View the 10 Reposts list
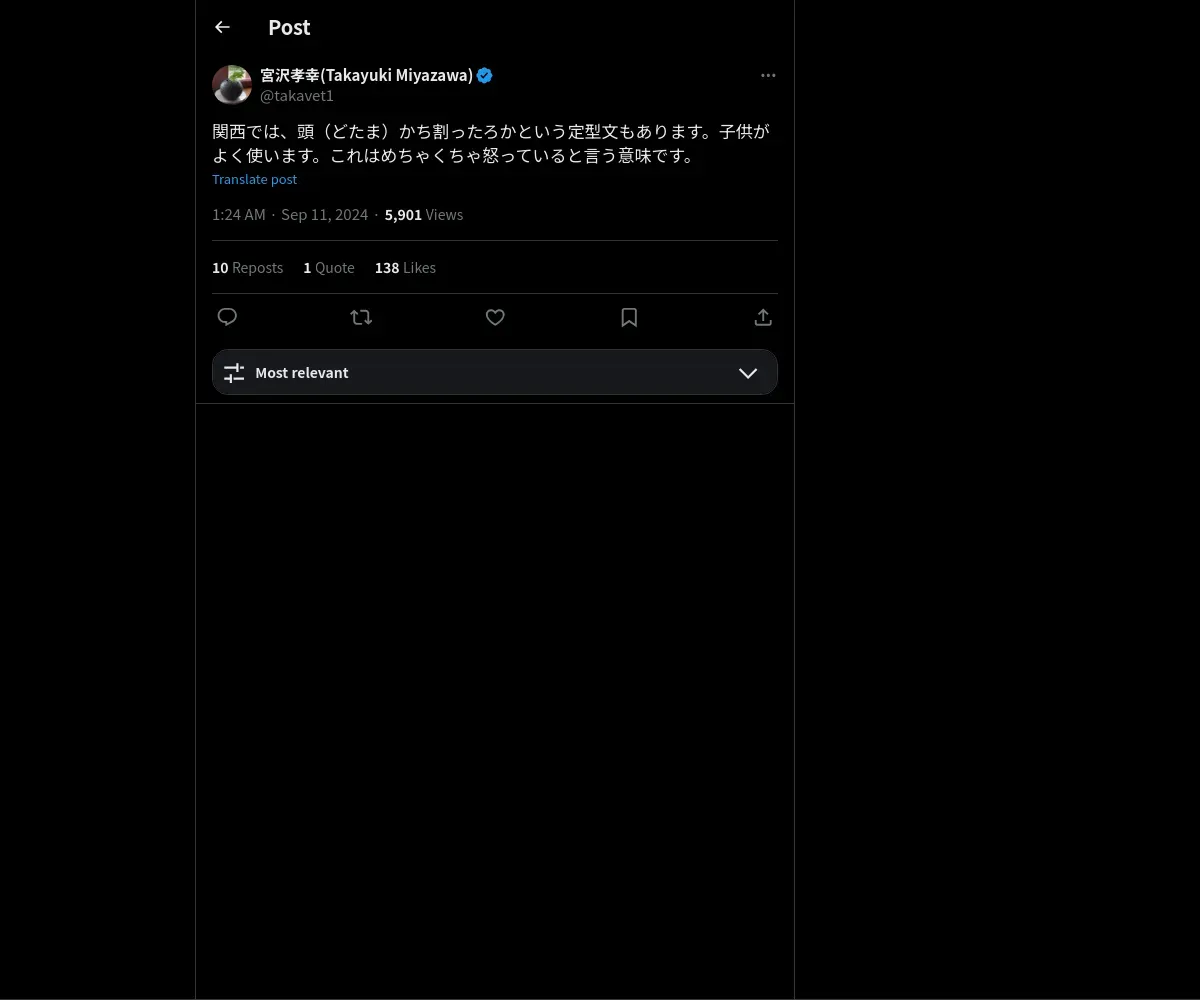 click(x=247, y=268)
